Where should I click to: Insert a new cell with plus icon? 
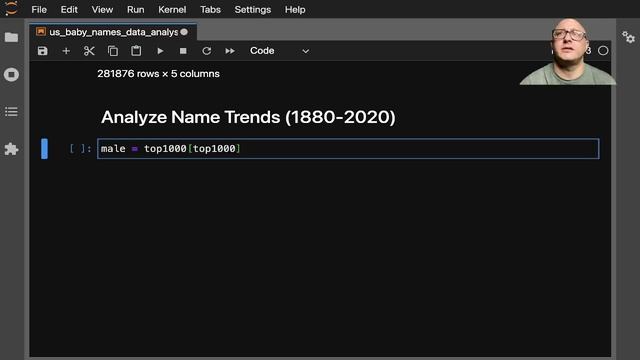tap(66, 51)
